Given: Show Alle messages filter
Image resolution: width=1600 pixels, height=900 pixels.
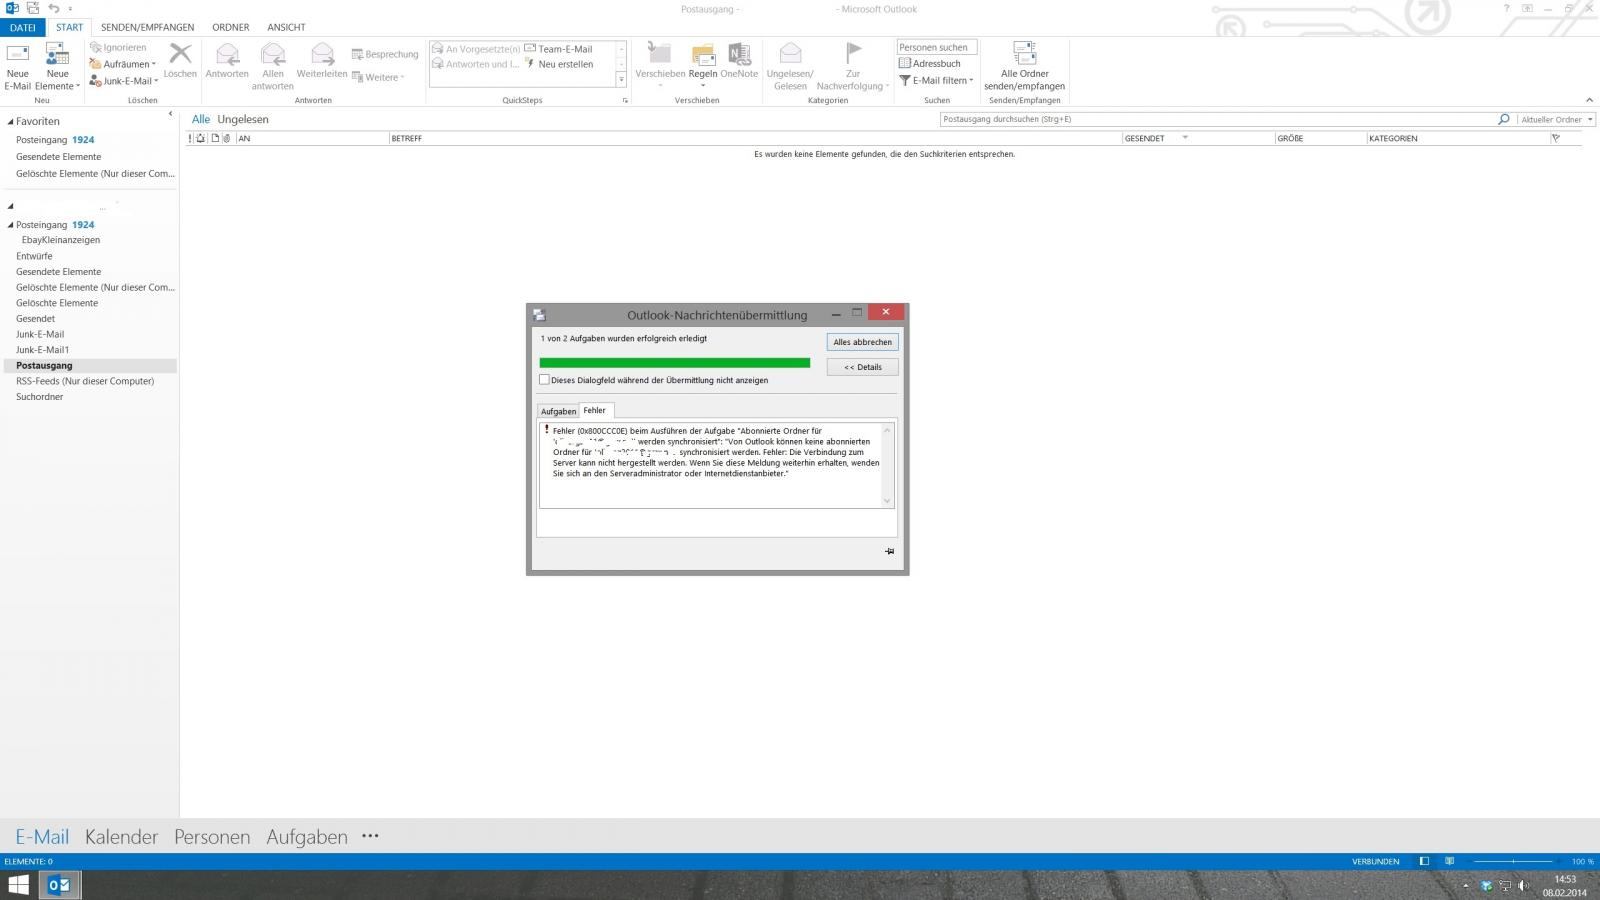Looking at the screenshot, I should pyautogui.click(x=201, y=119).
